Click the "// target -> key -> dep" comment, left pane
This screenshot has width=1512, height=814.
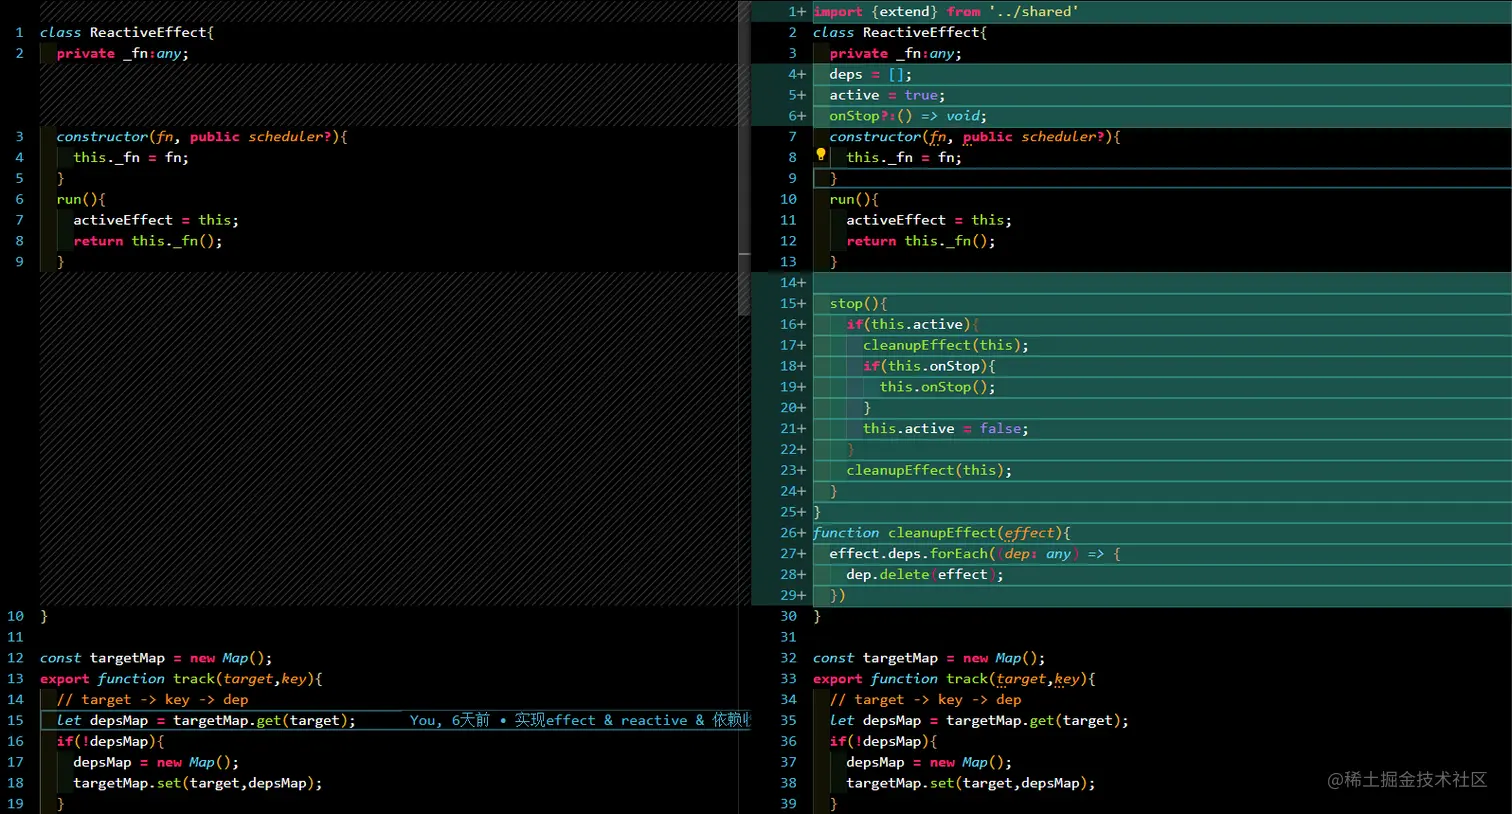(152, 700)
